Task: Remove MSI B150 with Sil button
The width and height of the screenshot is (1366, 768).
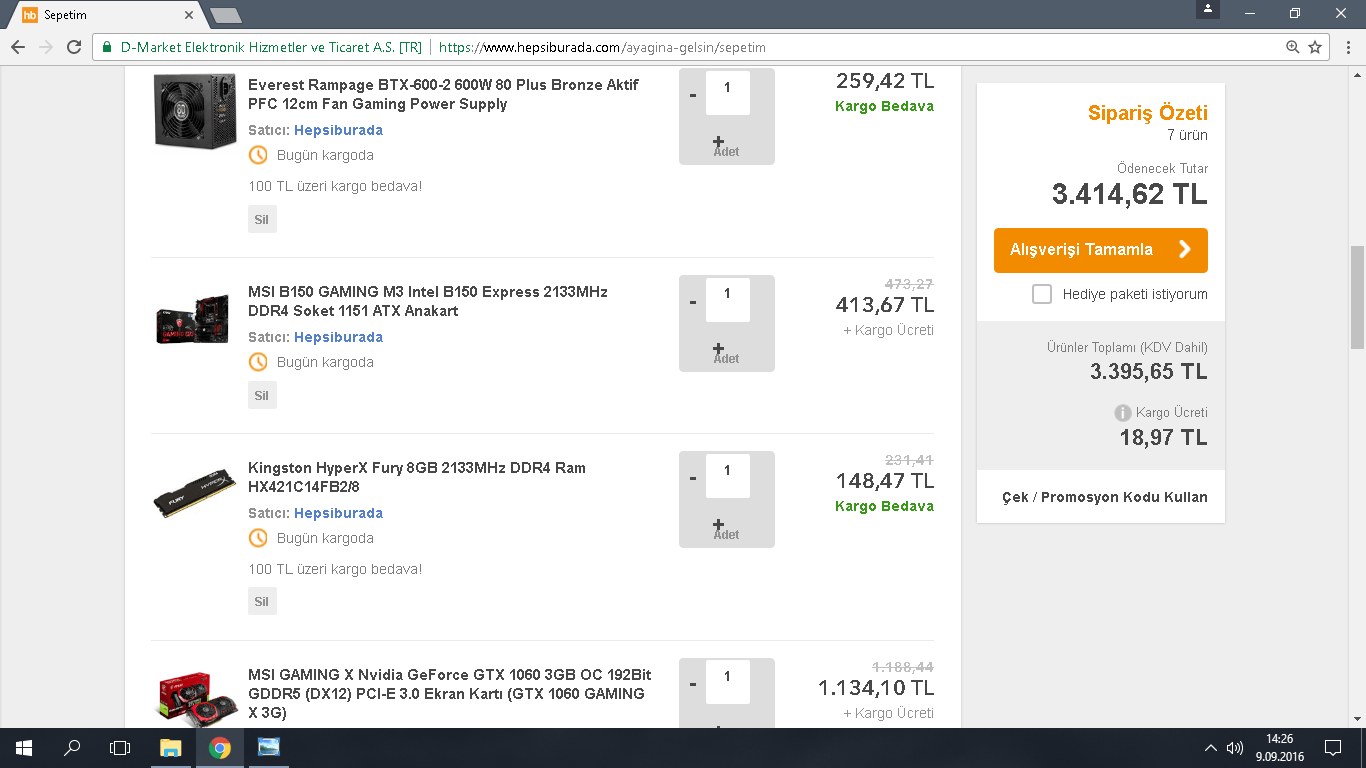Action: [262, 395]
